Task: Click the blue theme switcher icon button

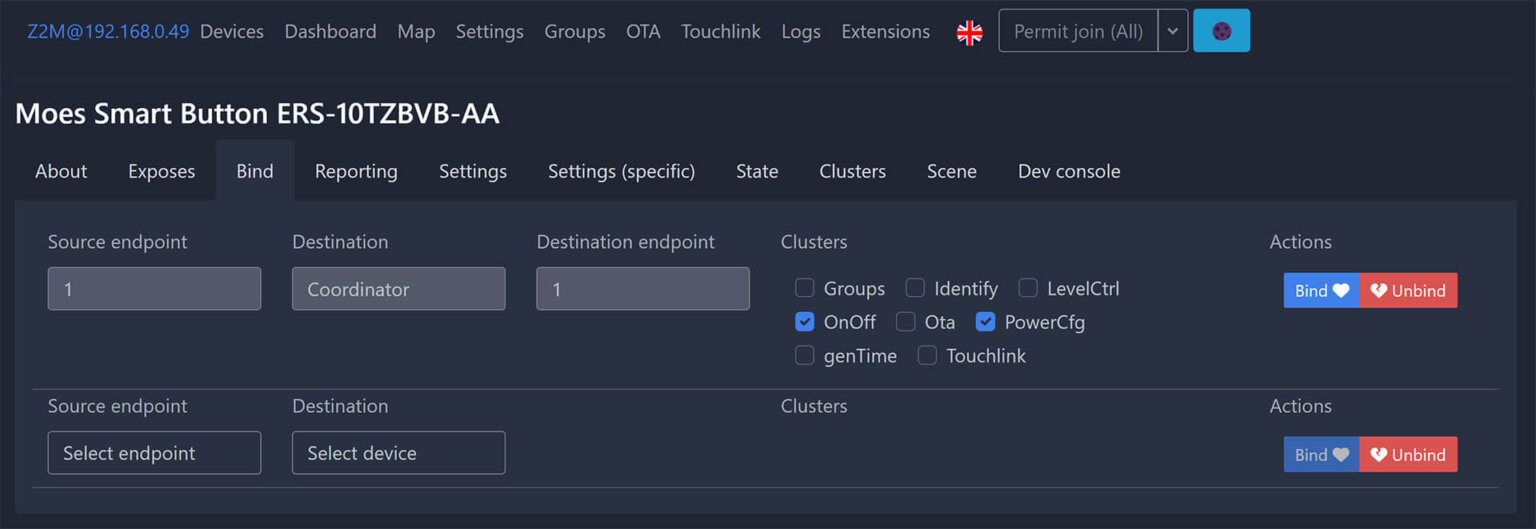Action: click(1221, 31)
